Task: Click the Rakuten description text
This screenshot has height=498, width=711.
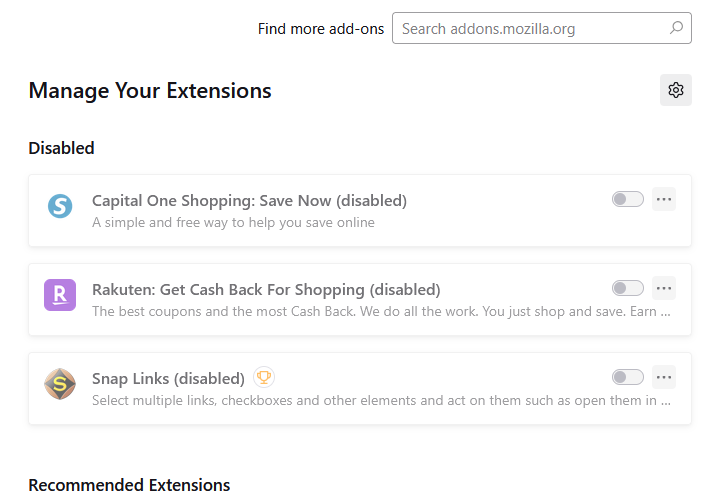Action: (381, 312)
